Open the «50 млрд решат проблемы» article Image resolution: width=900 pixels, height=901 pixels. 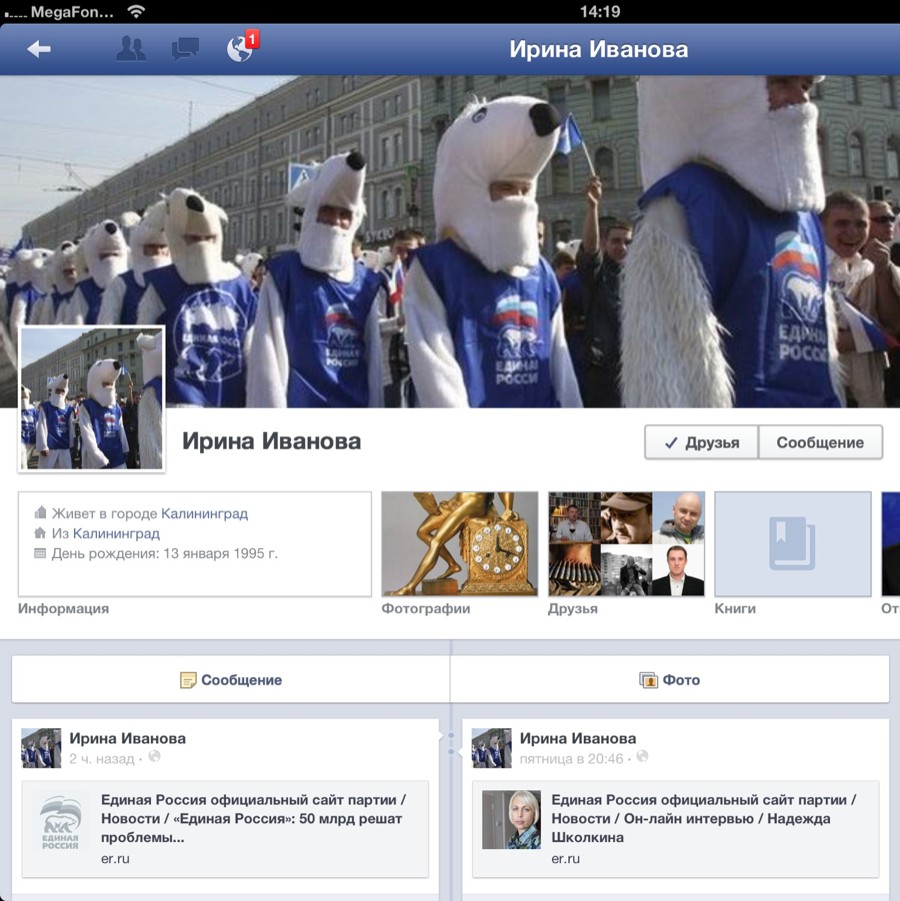click(x=251, y=818)
